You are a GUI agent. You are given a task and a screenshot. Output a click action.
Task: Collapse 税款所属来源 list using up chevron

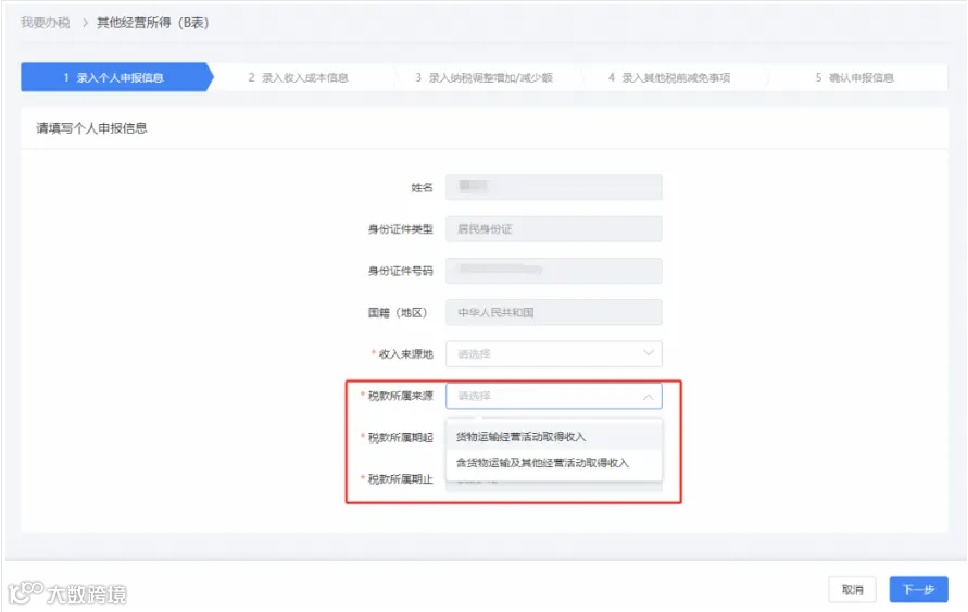coord(648,397)
